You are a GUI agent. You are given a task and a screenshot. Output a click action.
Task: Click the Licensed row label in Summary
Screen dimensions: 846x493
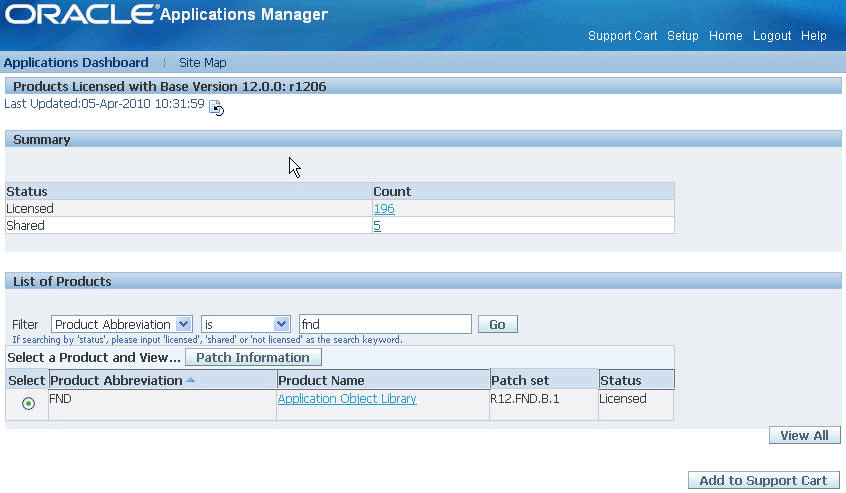[30, 209]
